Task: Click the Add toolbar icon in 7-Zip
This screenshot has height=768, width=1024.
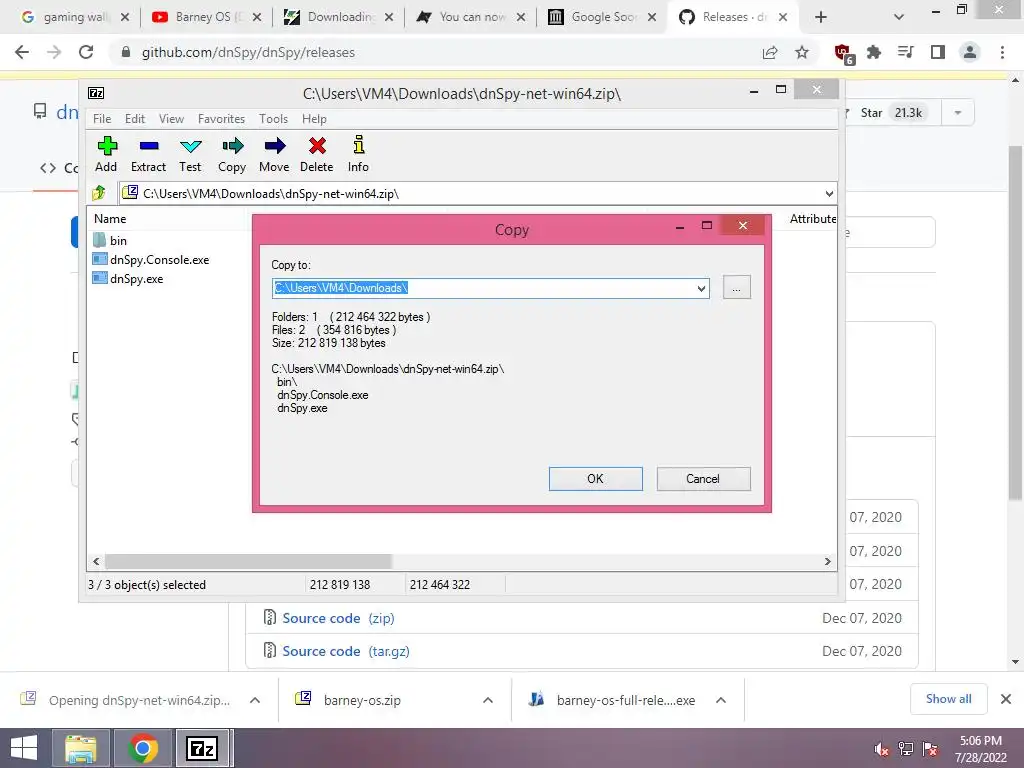Action: (106, 155)
